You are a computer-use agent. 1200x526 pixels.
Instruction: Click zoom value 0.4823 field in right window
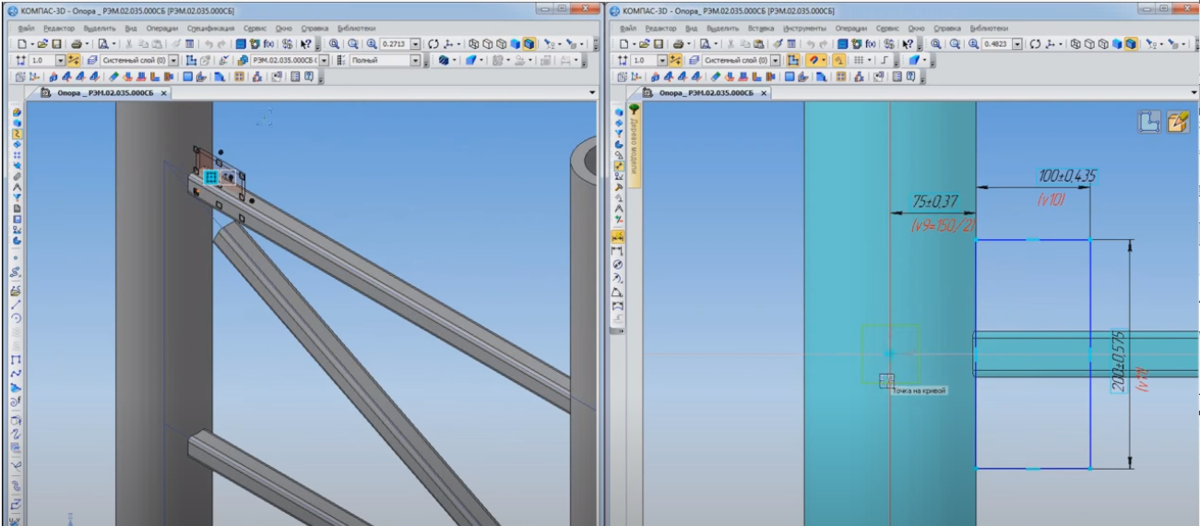click(x=996, y=44)
